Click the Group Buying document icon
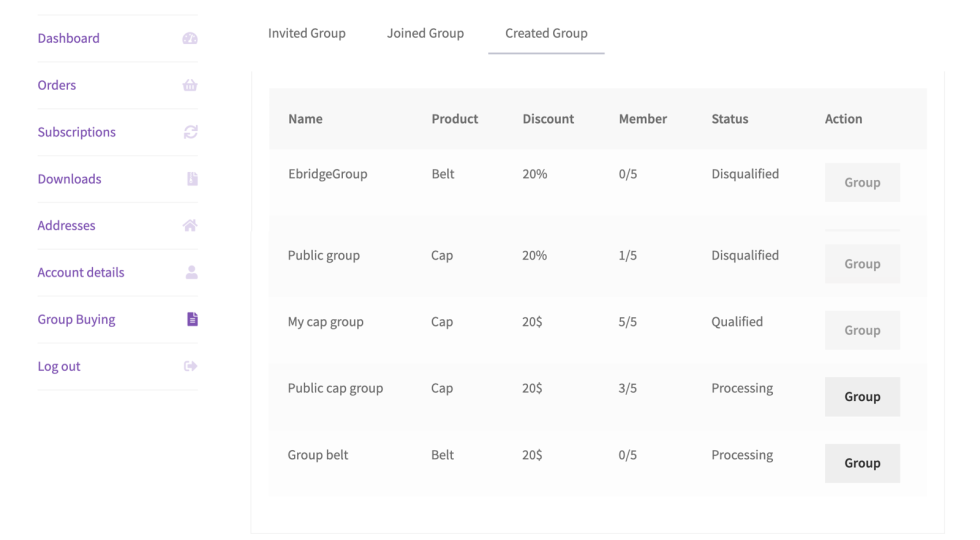Viewport: 980px width, 540px height. [x=192, y=319]
